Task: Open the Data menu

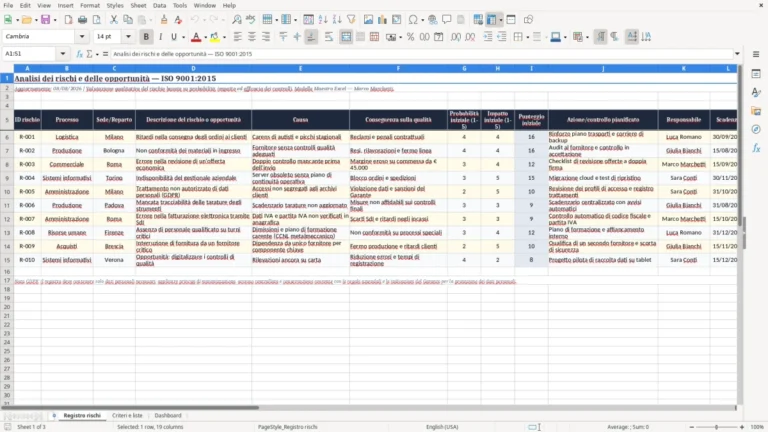Action: 159,5
